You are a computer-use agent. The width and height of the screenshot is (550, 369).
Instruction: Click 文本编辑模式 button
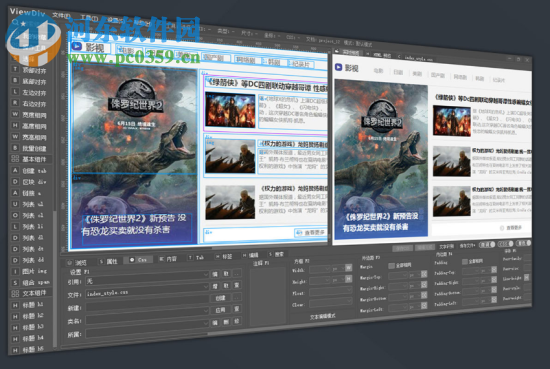tap(322, 317)
